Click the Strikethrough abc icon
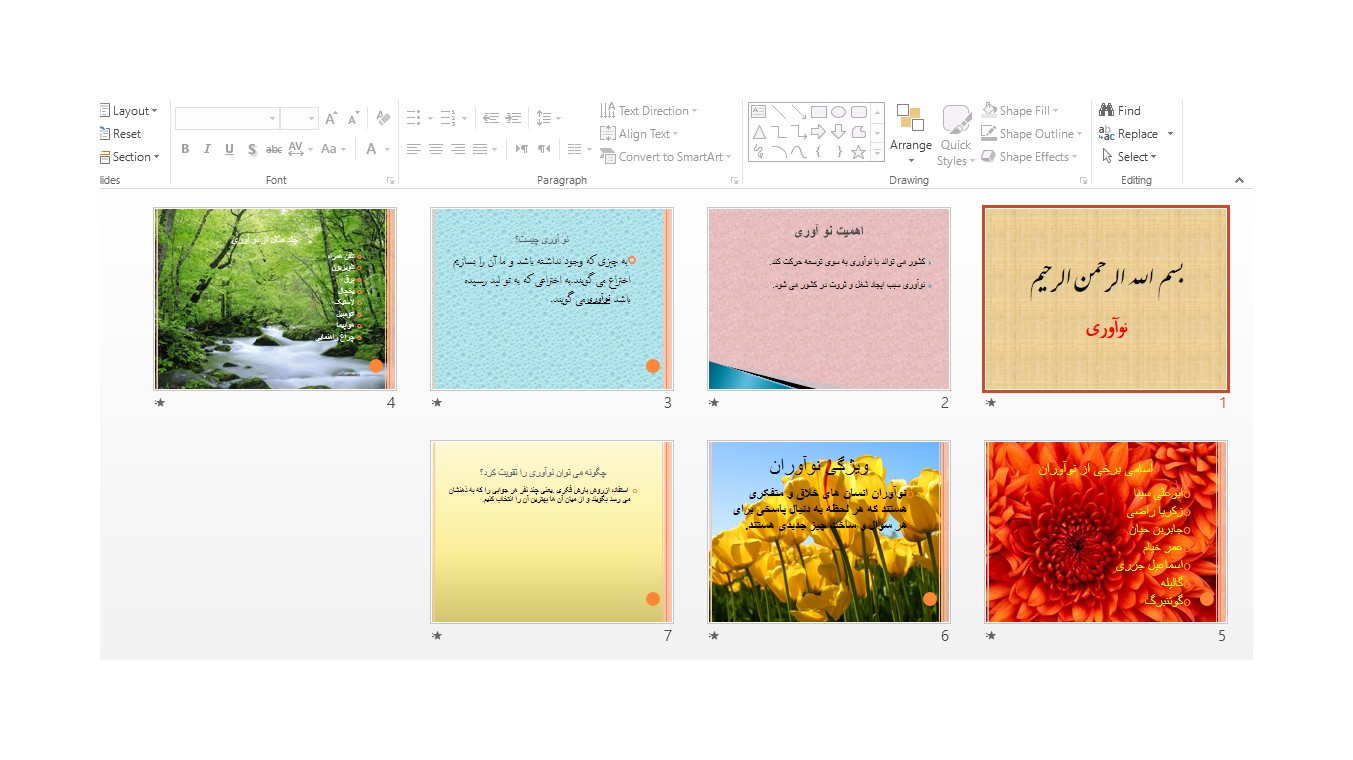The height and width of the screenshot is (760, 1353). point(274,149)
